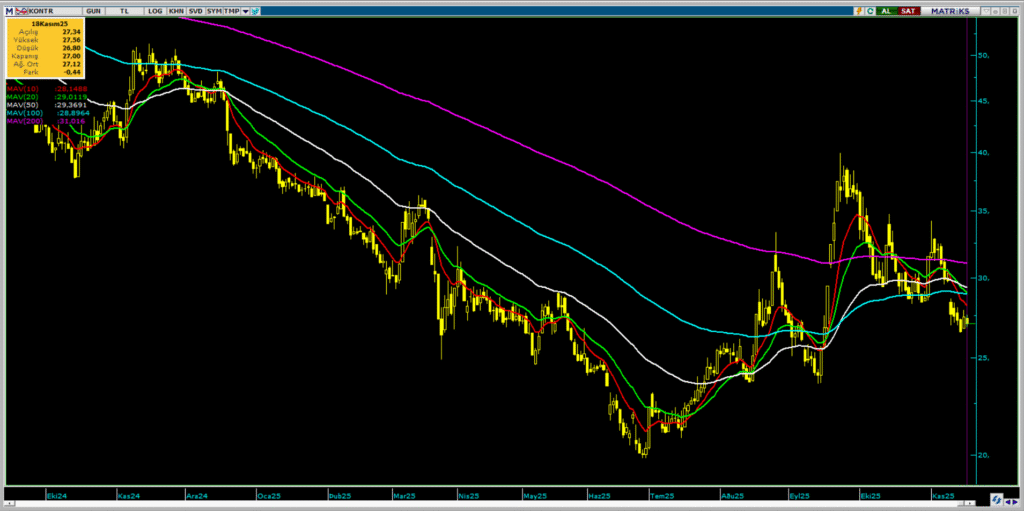Click the symbol search icon beside KONTR
The width and height of the screenshot is (1024, 511).
click(x=22, y=10)
